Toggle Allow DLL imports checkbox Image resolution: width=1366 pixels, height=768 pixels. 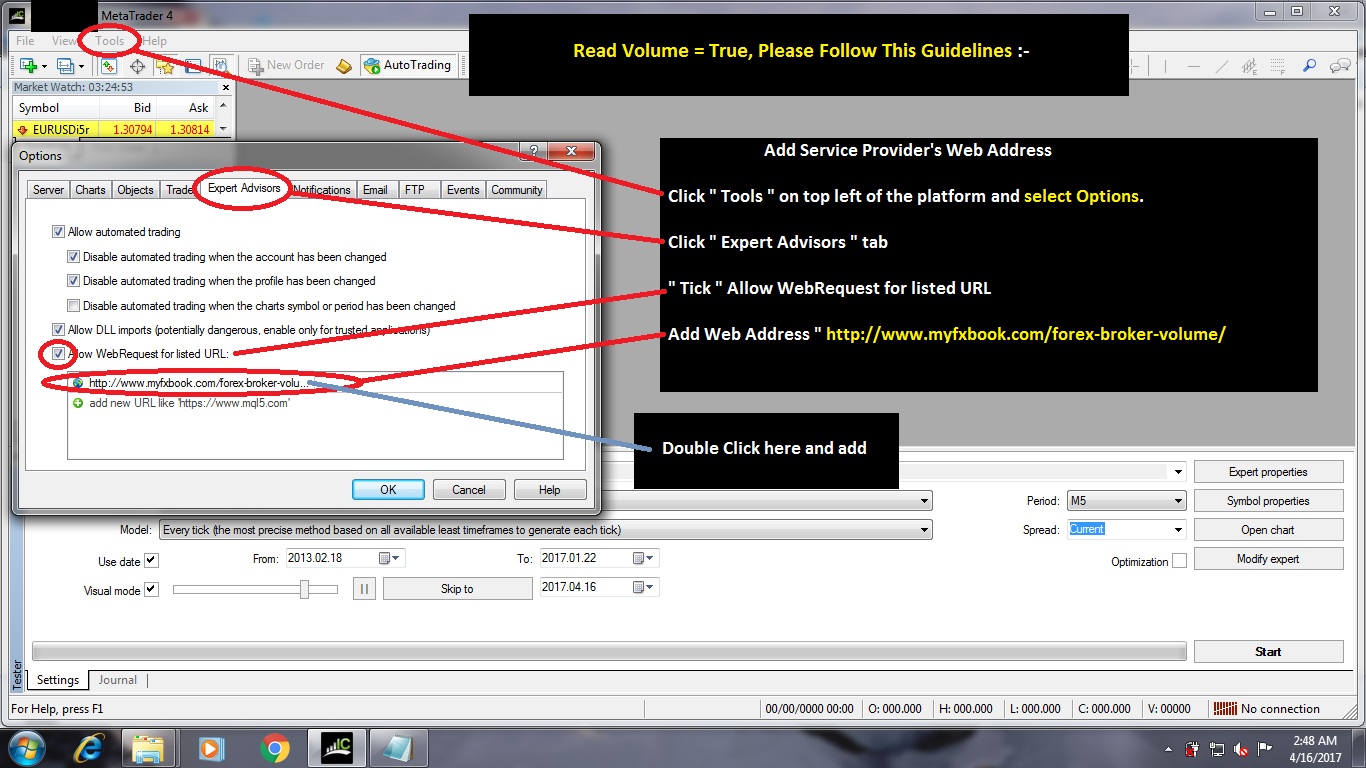tap(58, 330)
